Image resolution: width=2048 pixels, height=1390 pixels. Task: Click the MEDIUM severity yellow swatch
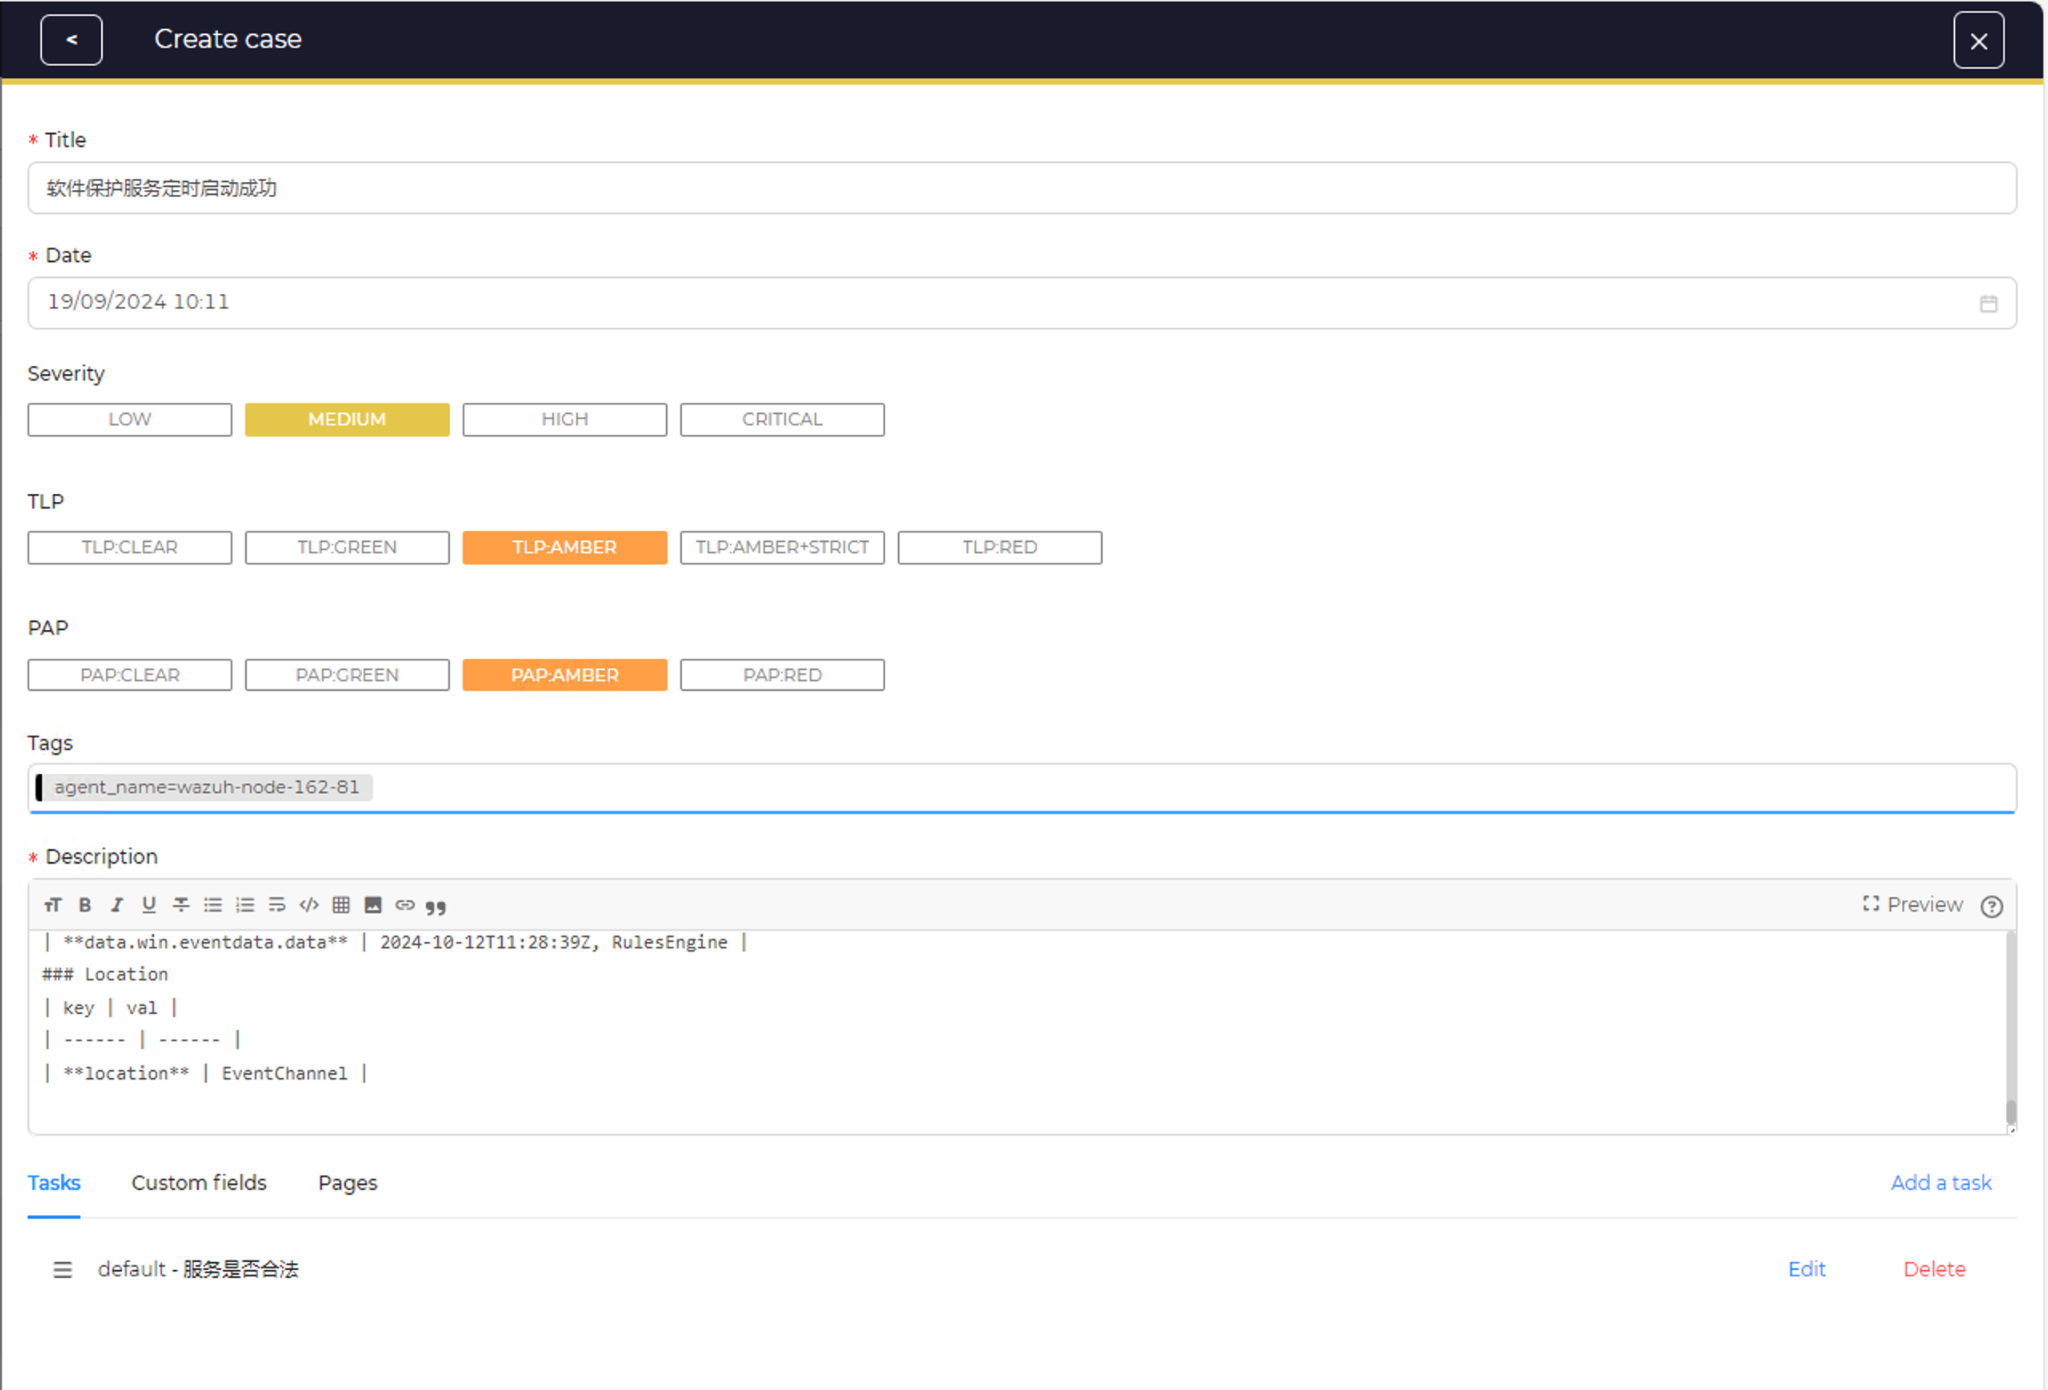347,419
